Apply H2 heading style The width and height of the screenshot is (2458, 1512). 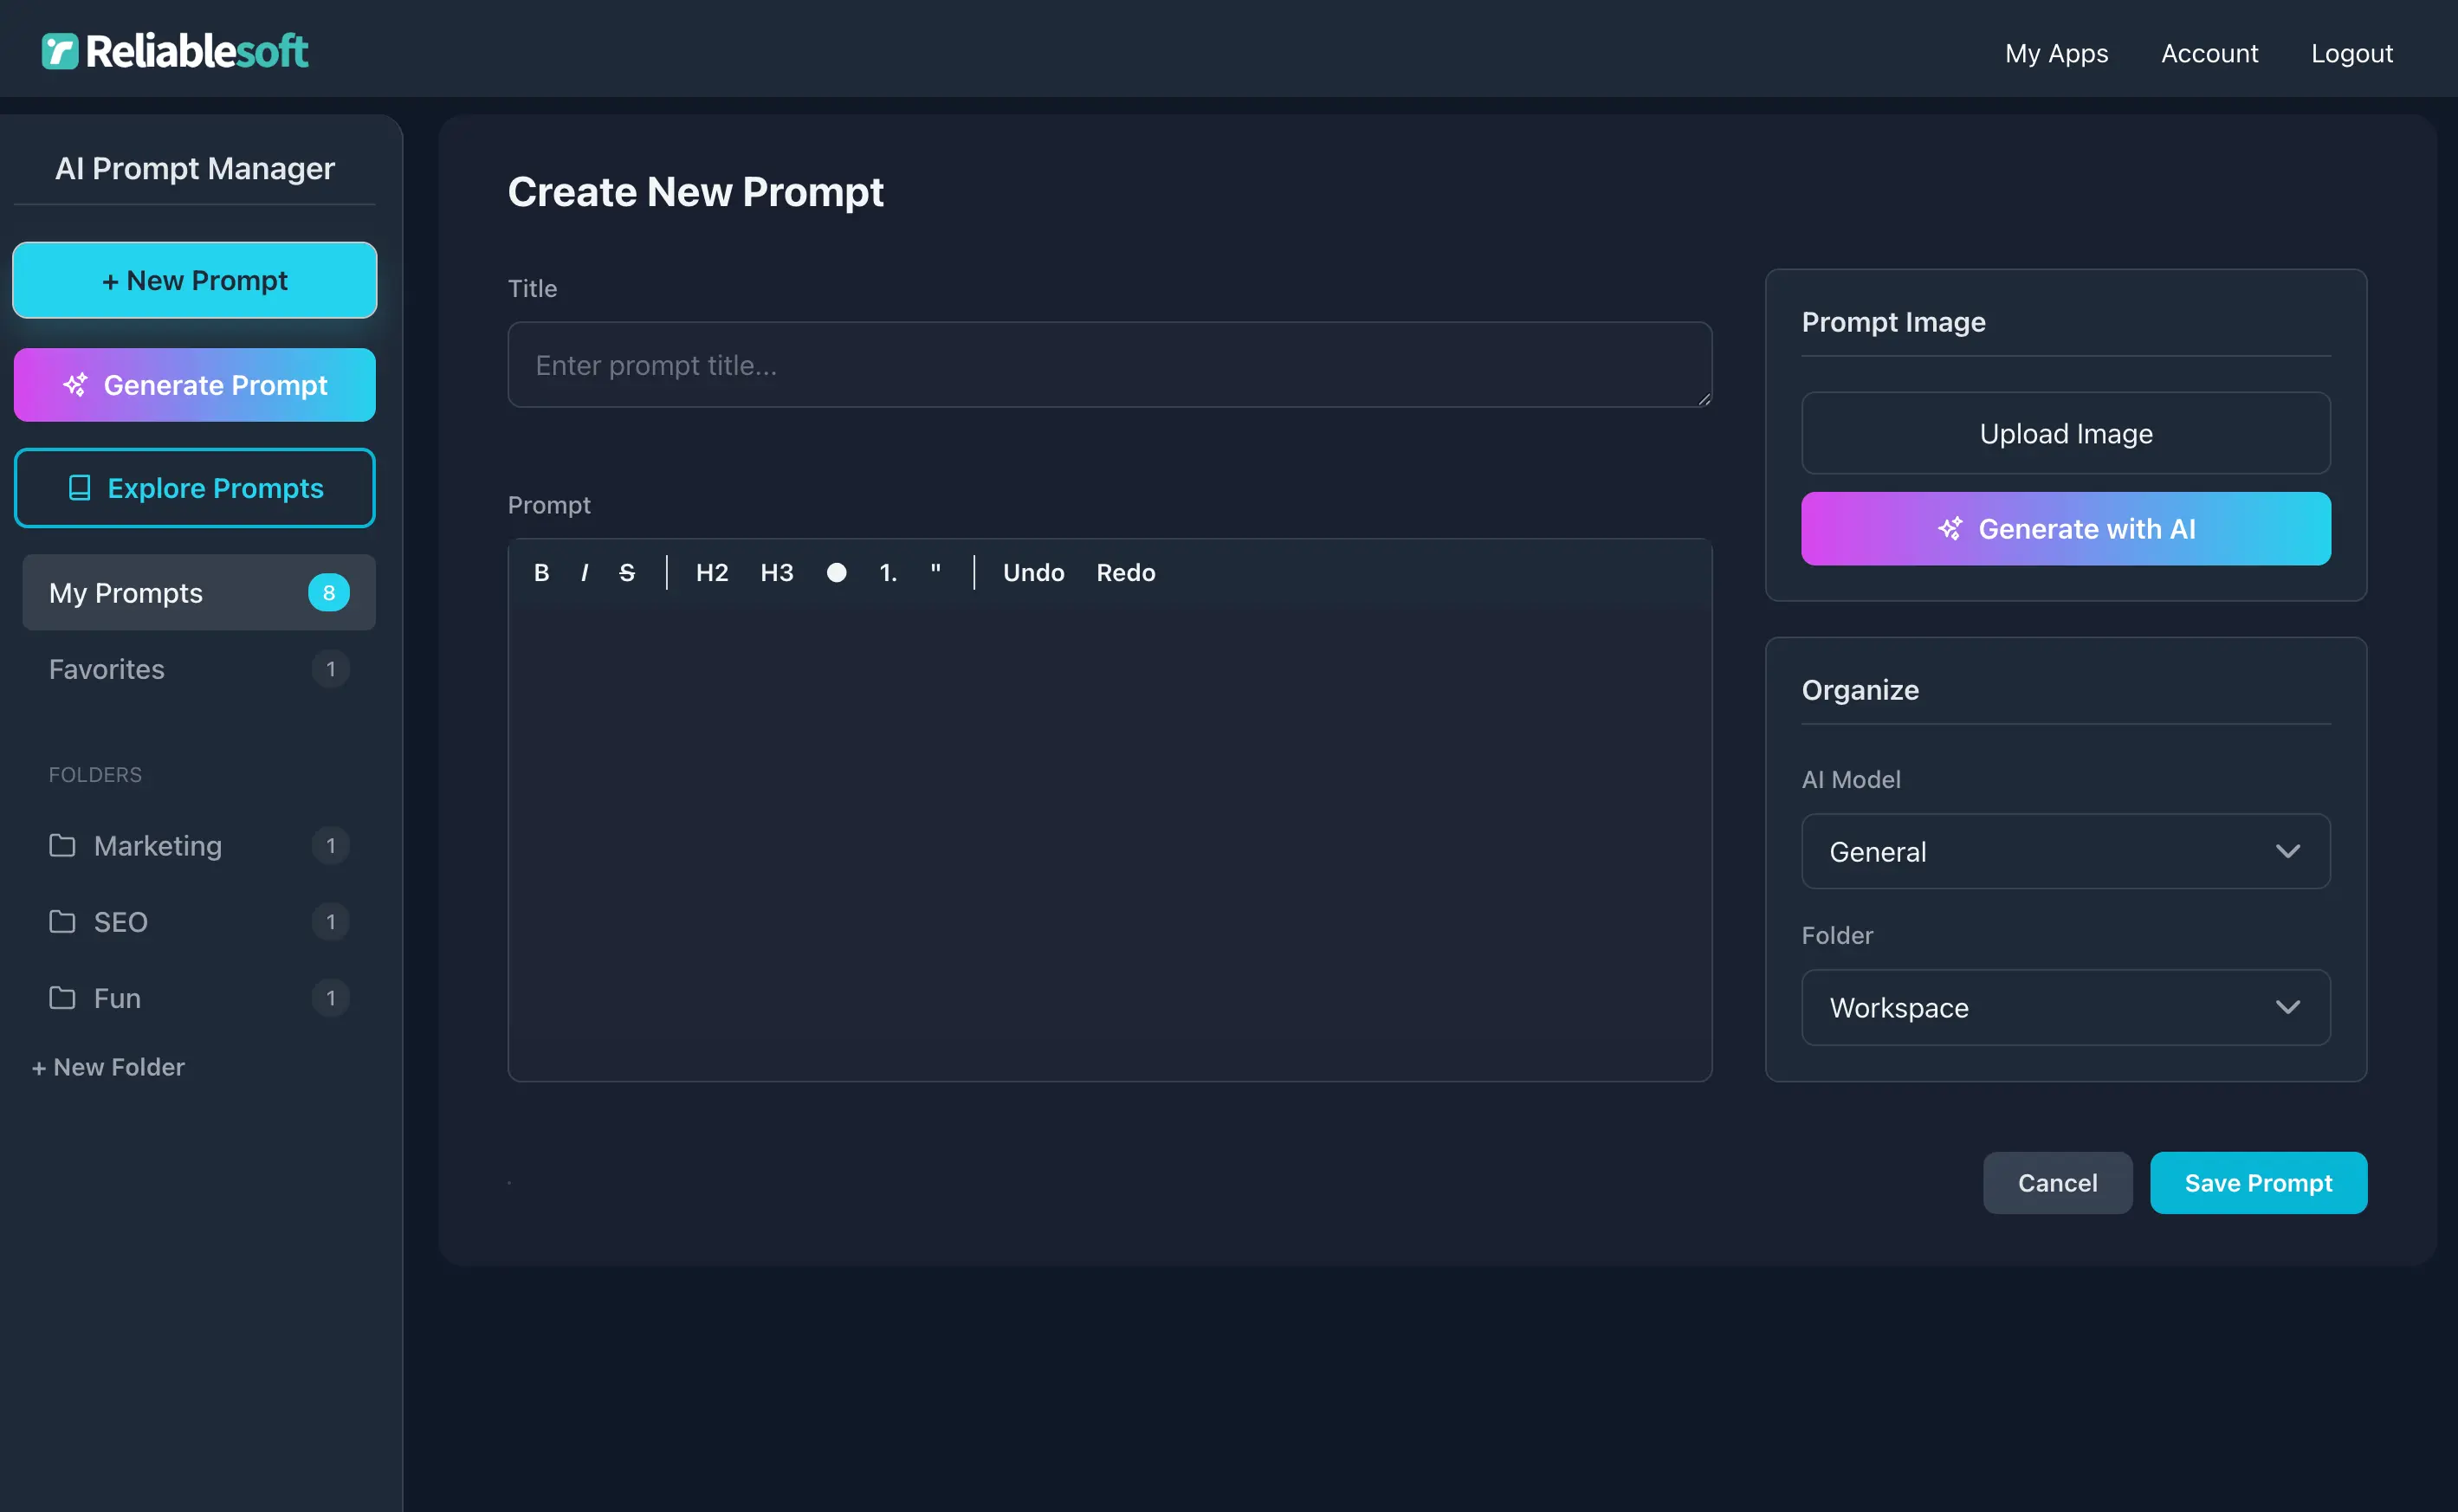click(712, 573)
